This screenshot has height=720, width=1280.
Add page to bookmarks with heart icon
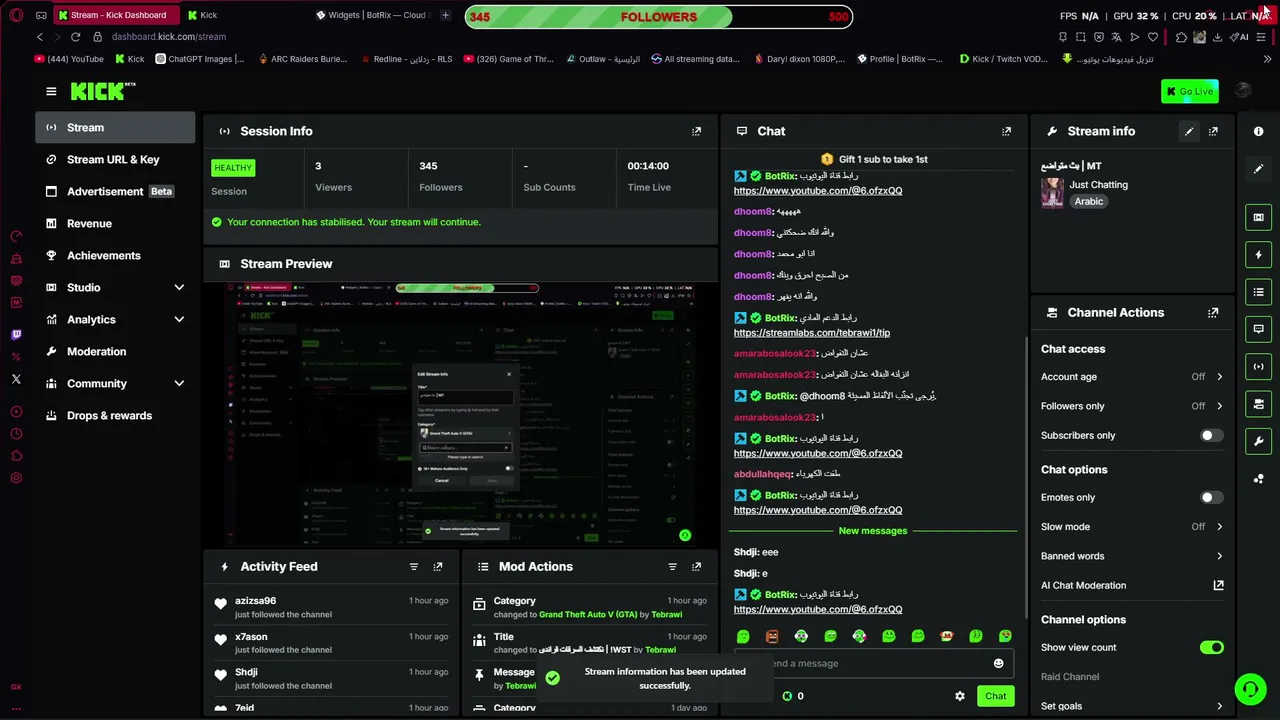1153,37
